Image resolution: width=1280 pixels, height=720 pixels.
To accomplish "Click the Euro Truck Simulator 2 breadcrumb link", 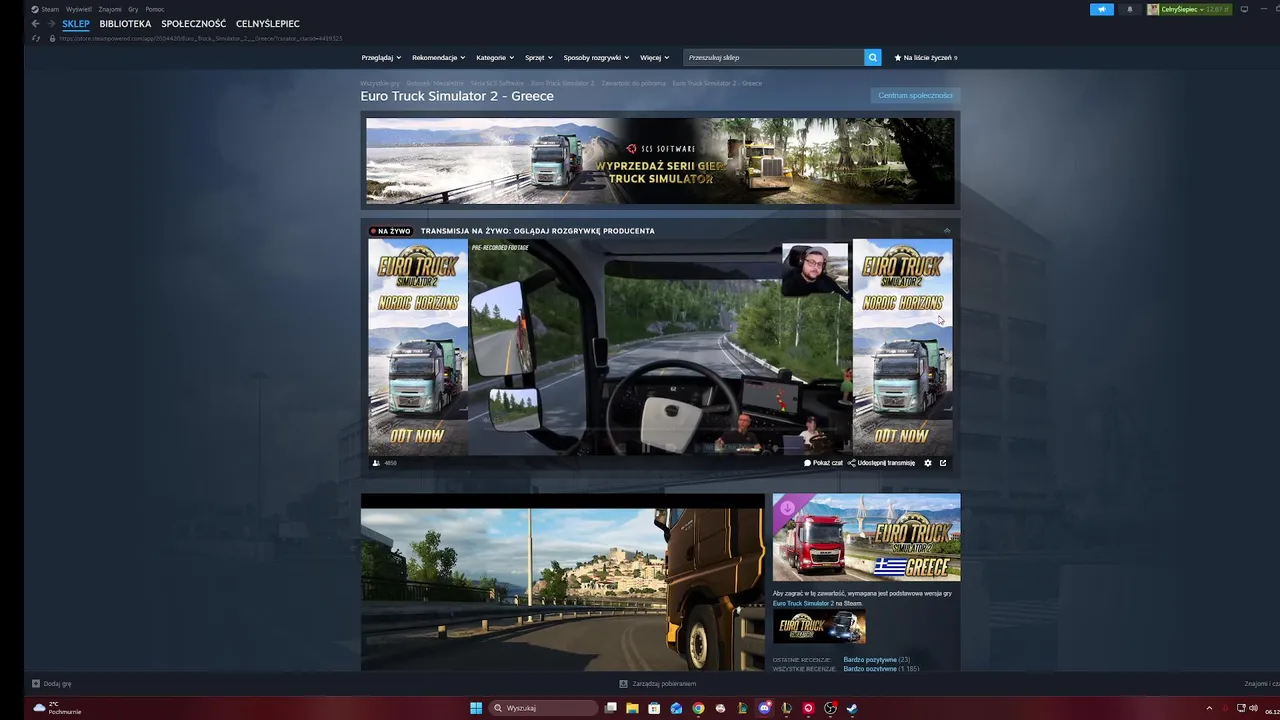I will click(x=562, y=83).
